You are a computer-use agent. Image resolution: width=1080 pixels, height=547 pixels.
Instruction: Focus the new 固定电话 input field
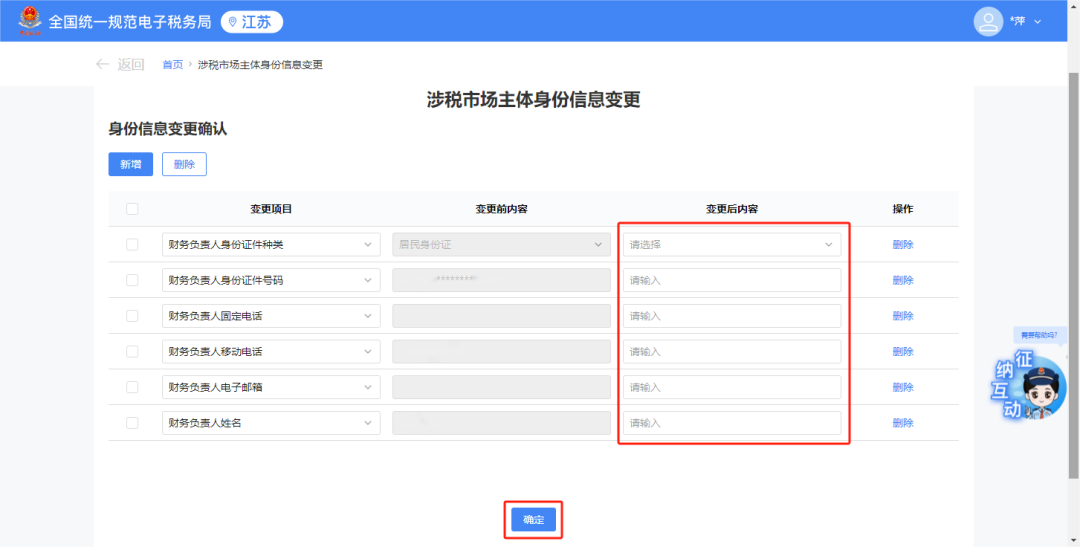coord(732,316)
